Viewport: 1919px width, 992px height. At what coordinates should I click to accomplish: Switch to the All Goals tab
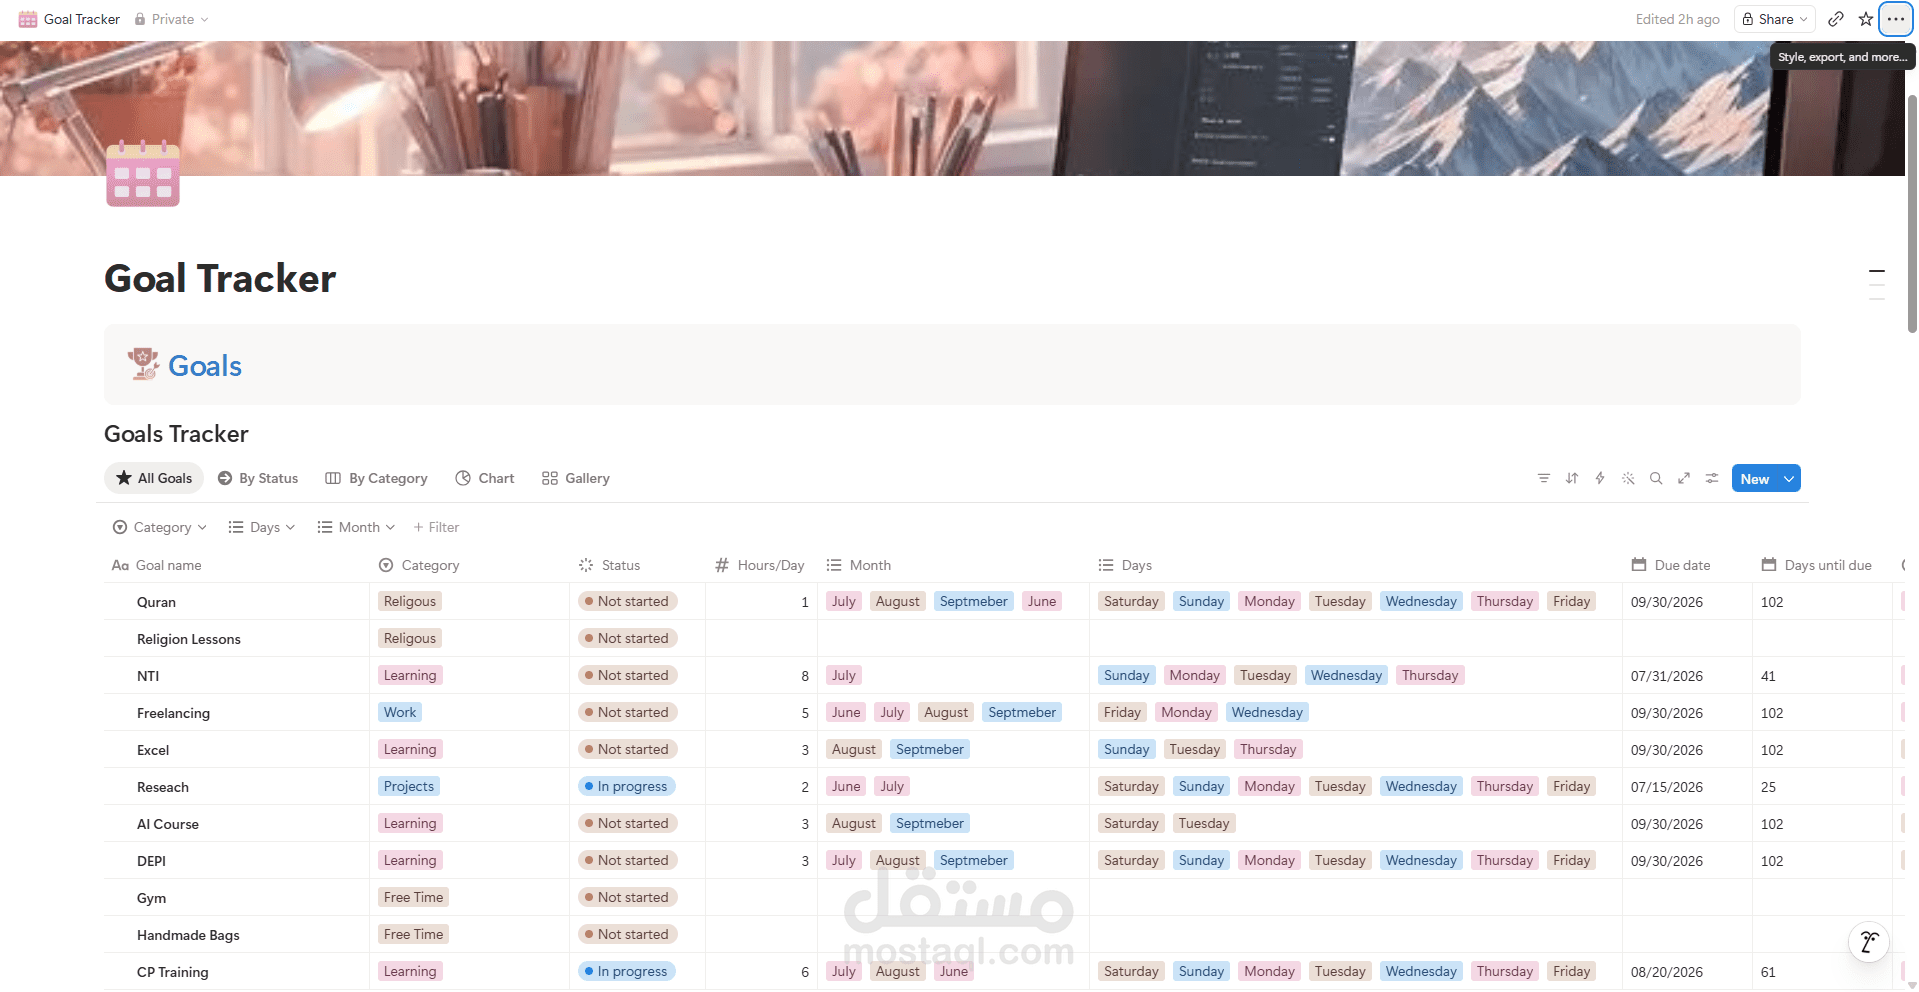pyautogui.click(x=154, y=478)
